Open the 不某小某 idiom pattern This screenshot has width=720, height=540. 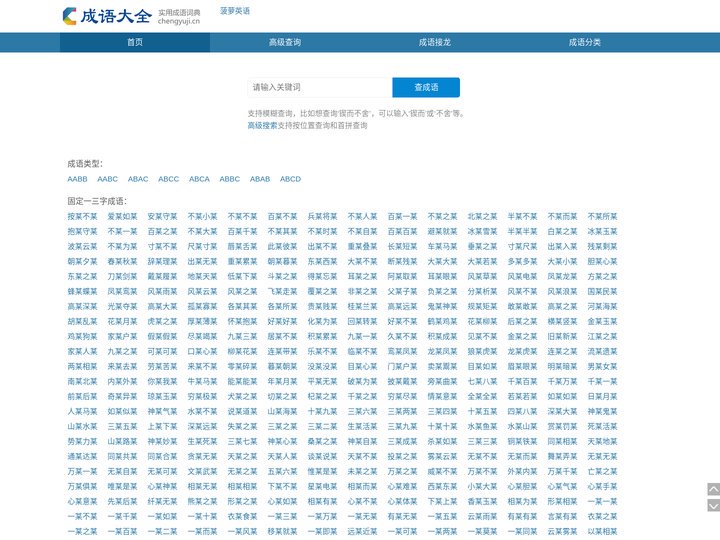coord(202,216)
